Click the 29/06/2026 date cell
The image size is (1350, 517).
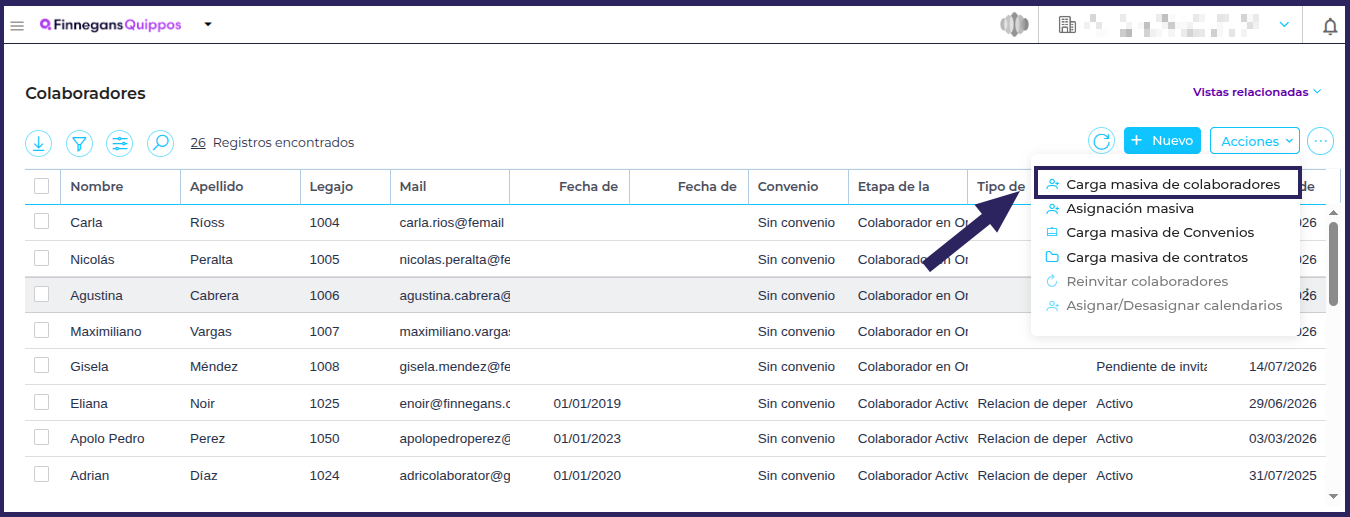point(1283,403)
